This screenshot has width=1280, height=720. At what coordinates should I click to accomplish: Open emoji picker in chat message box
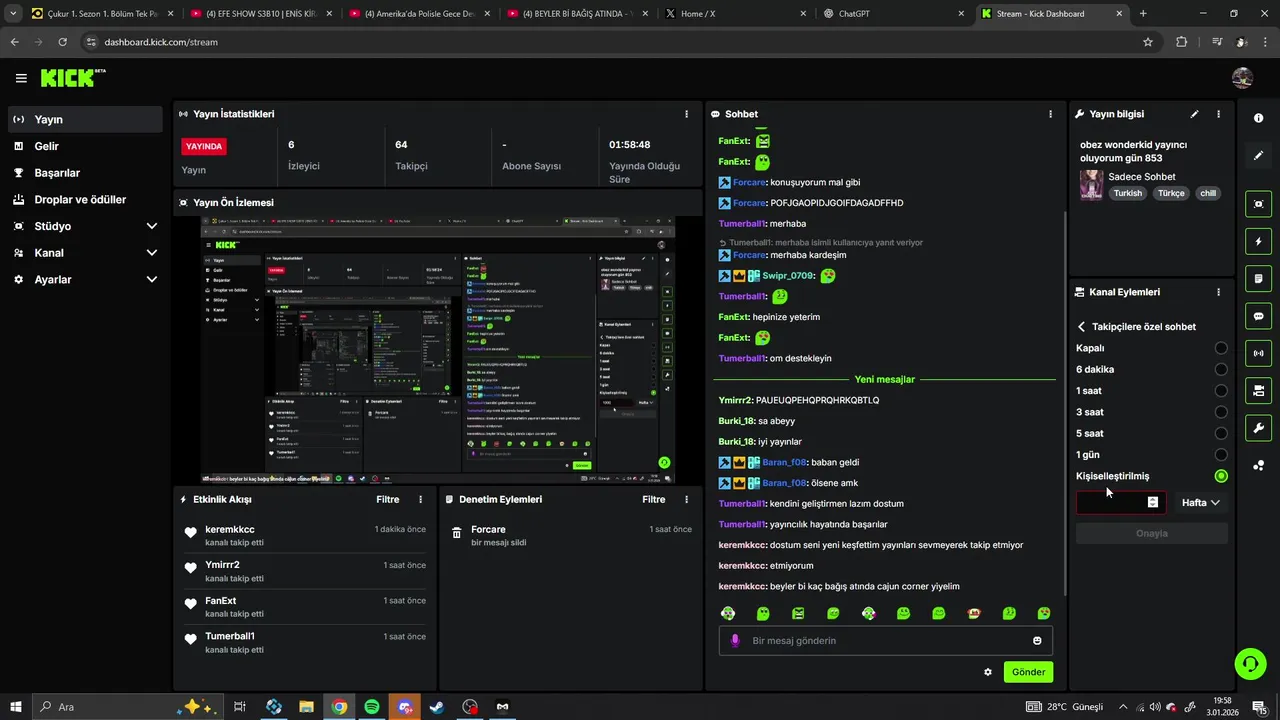(x=1037, y=641)
